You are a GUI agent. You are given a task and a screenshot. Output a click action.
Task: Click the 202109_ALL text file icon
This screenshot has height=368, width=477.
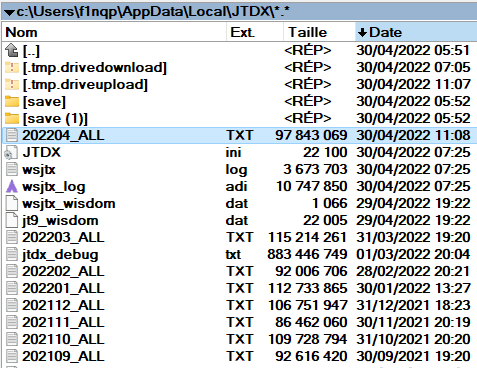[x=12, y=356]
